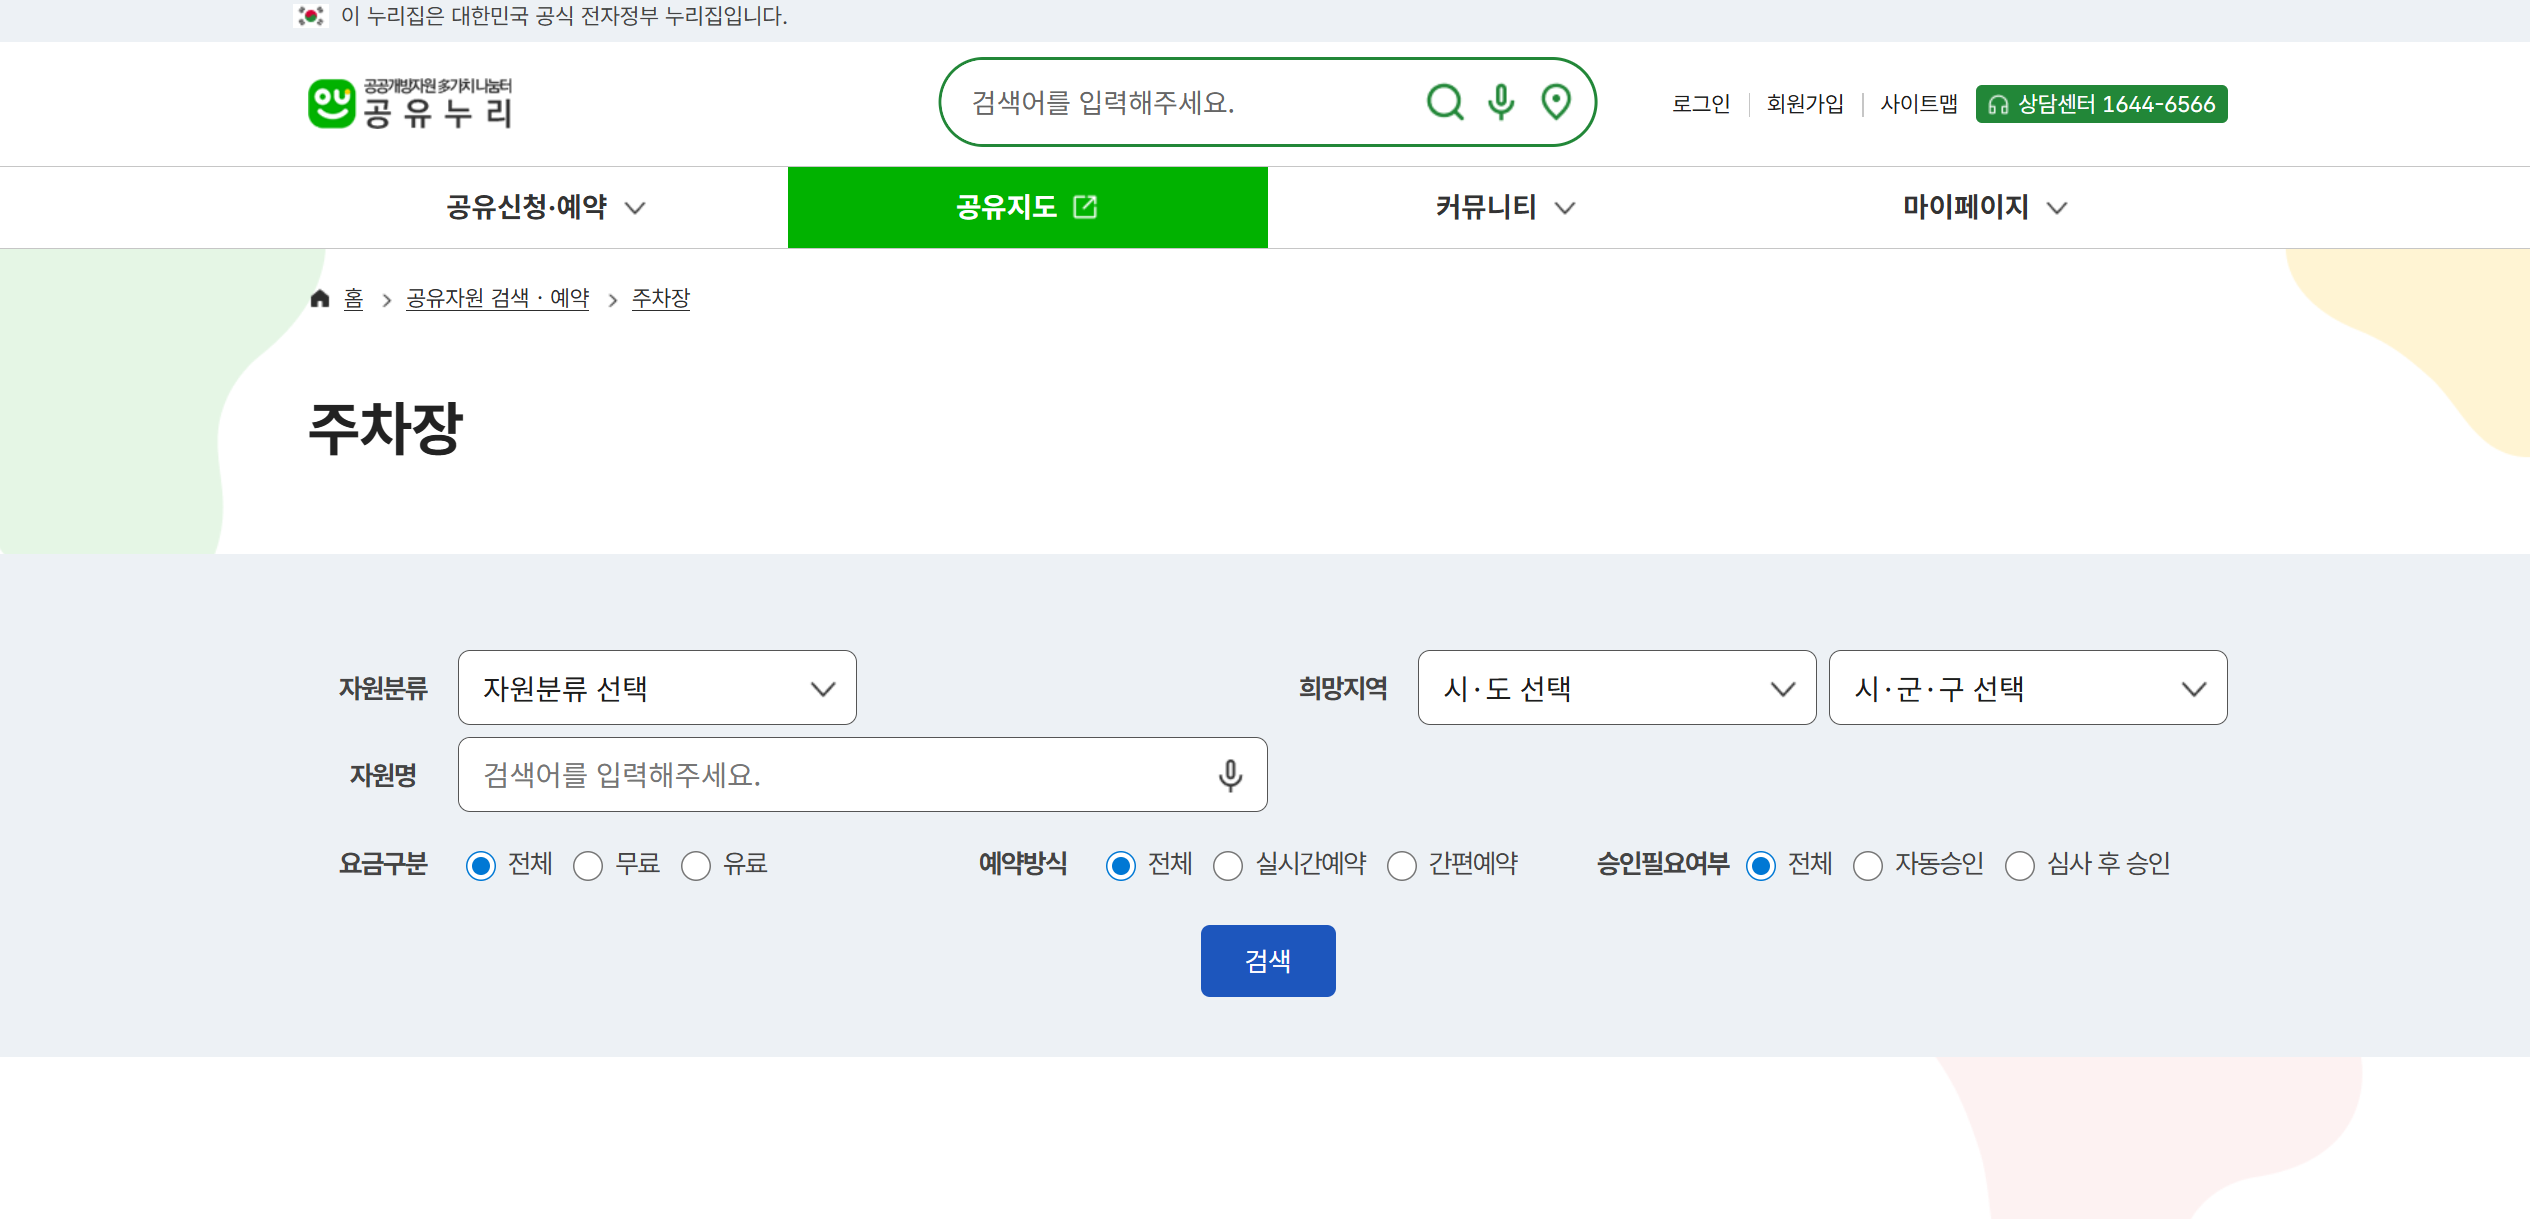Click the headset icon on 상담센터 1644-6566
Image resolution: width=2530 pixels, height=1219 pixels.
point(1998,103)
